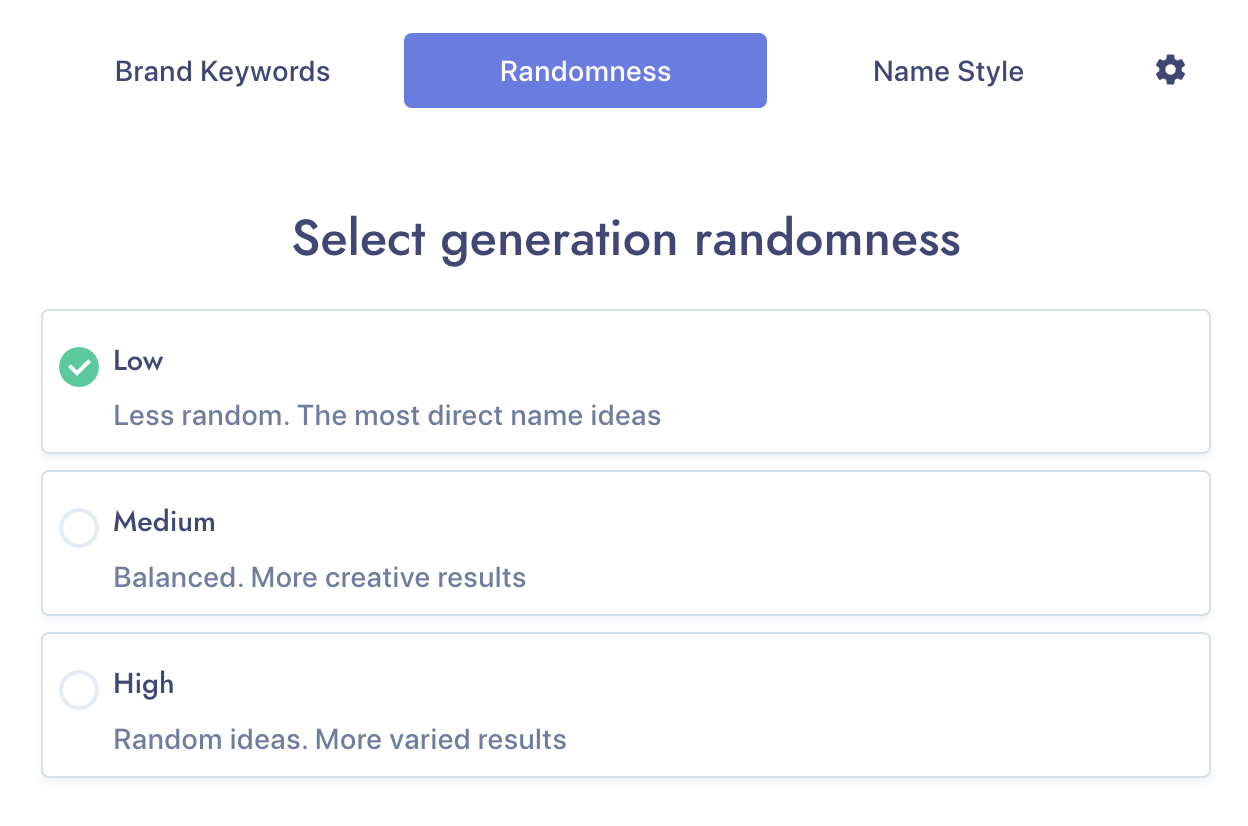Image resolution: width=1248 pixels, height=826 pixels.
Task: Click the Low option title text
Action: click(138, 361)
